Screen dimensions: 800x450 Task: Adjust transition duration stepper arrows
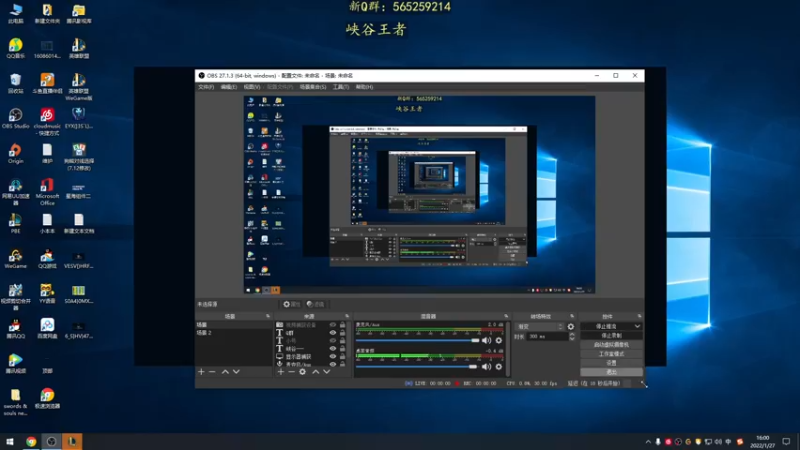(x=571, y=336)
